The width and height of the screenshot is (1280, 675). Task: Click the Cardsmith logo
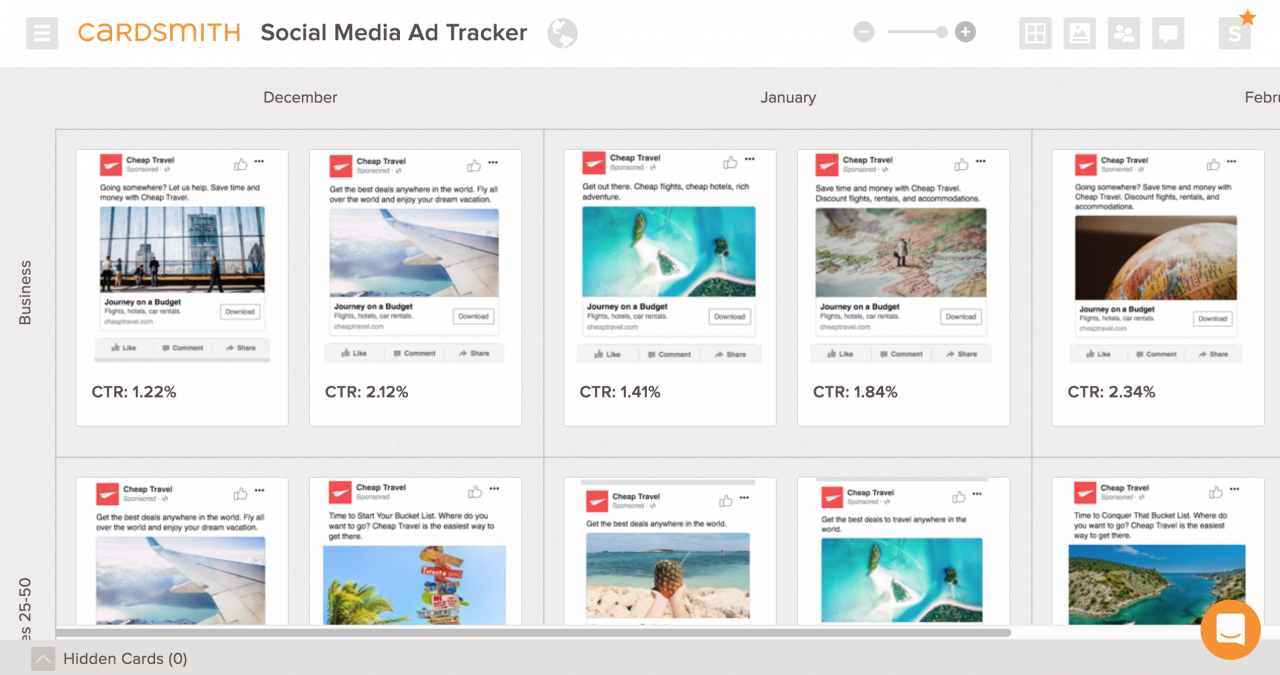coord(159,33)
